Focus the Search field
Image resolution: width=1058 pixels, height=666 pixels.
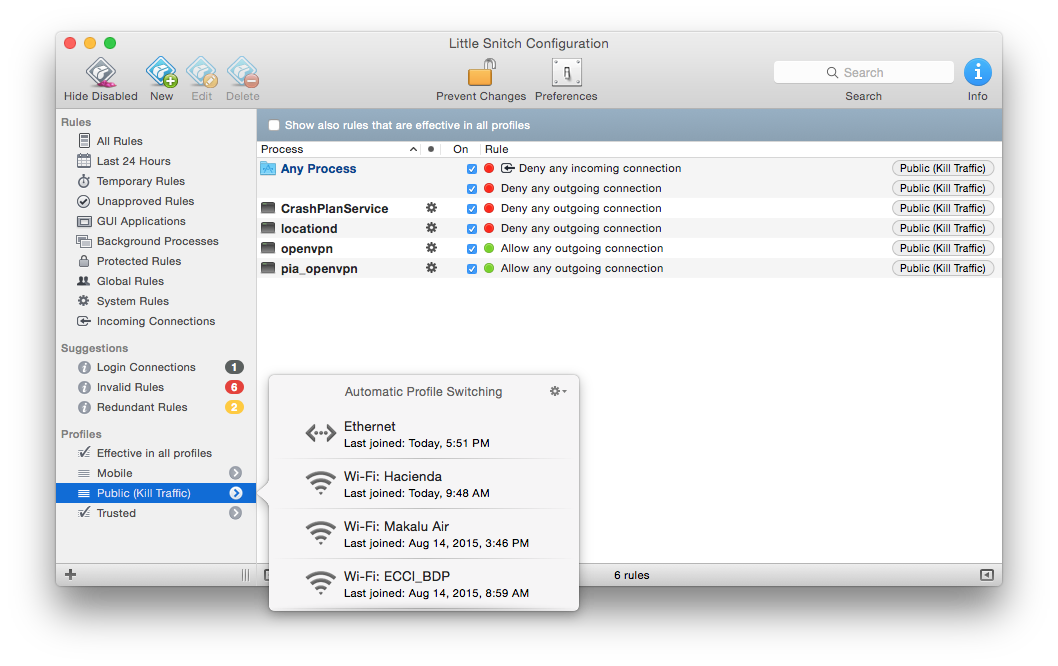coord(864,72)
